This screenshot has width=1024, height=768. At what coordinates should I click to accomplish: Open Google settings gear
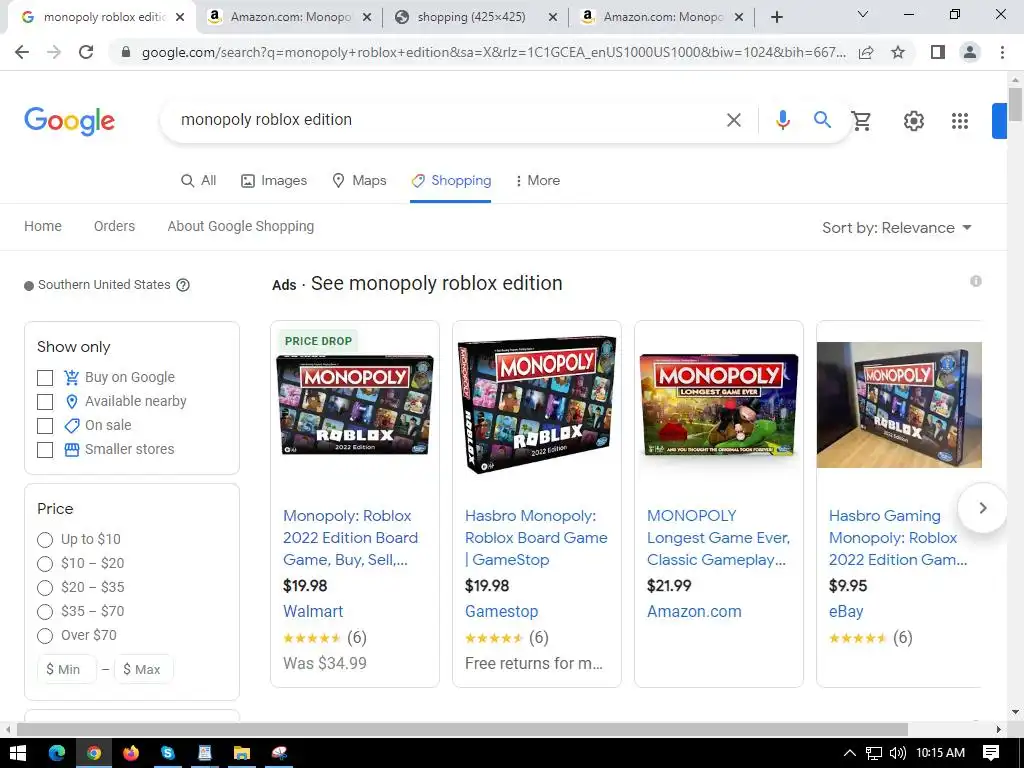click(914, 121)
